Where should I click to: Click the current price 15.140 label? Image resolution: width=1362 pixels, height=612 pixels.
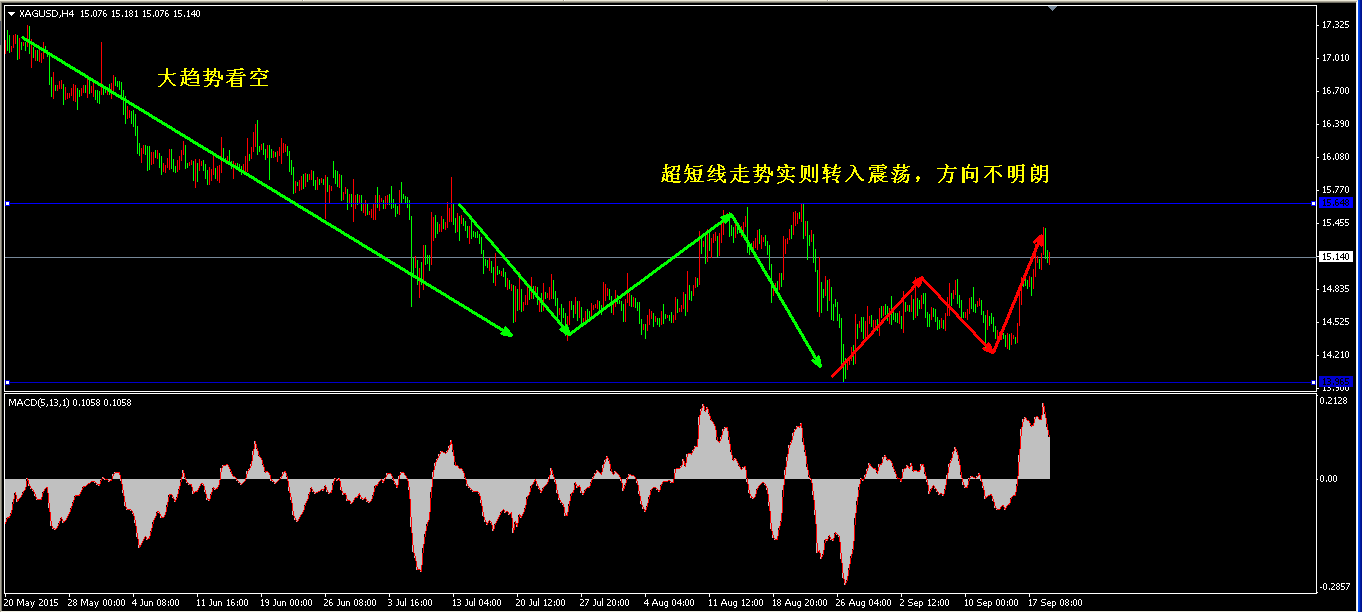pyautogui.click(x=1335, y=257)
